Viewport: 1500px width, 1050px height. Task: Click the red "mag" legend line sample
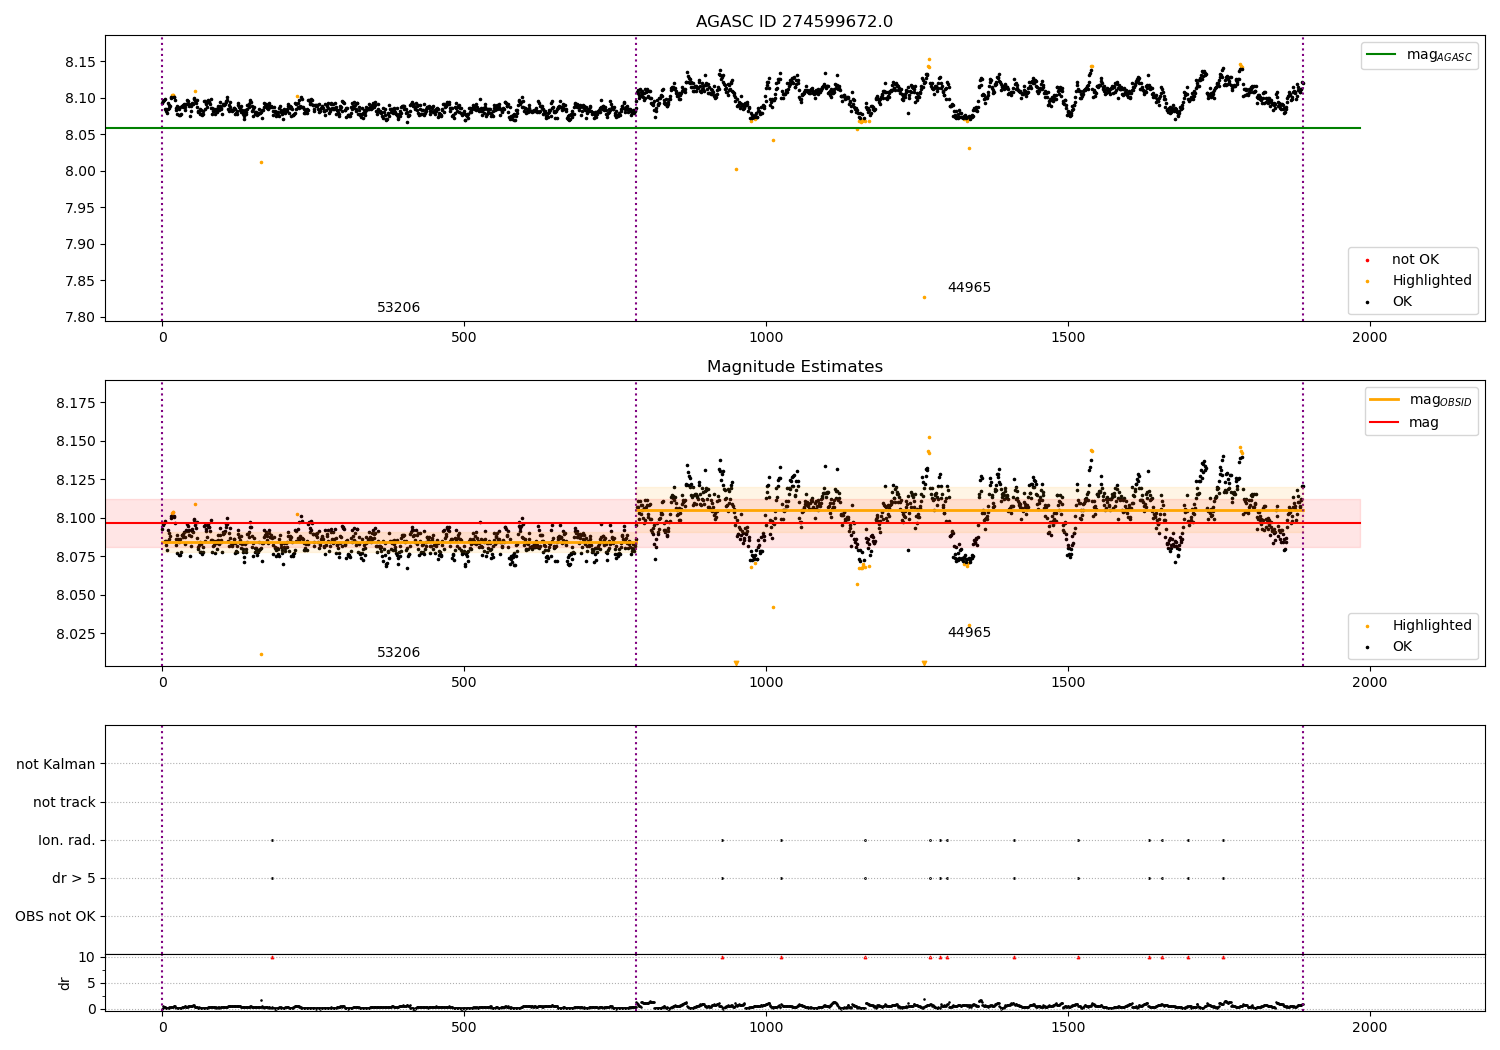pos(1385,422)
